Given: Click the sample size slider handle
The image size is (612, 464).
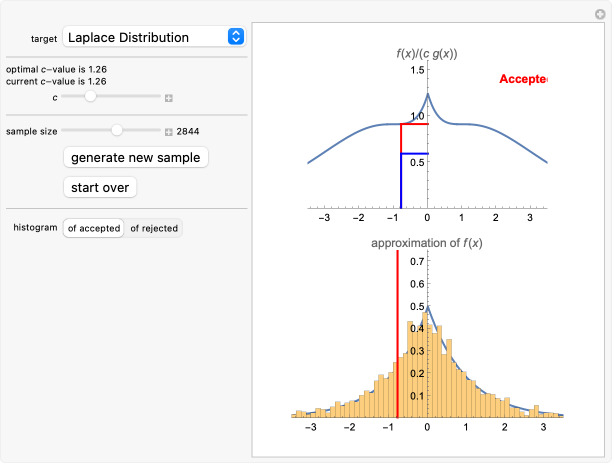Looking at the screenshot, I should point(117,130).
